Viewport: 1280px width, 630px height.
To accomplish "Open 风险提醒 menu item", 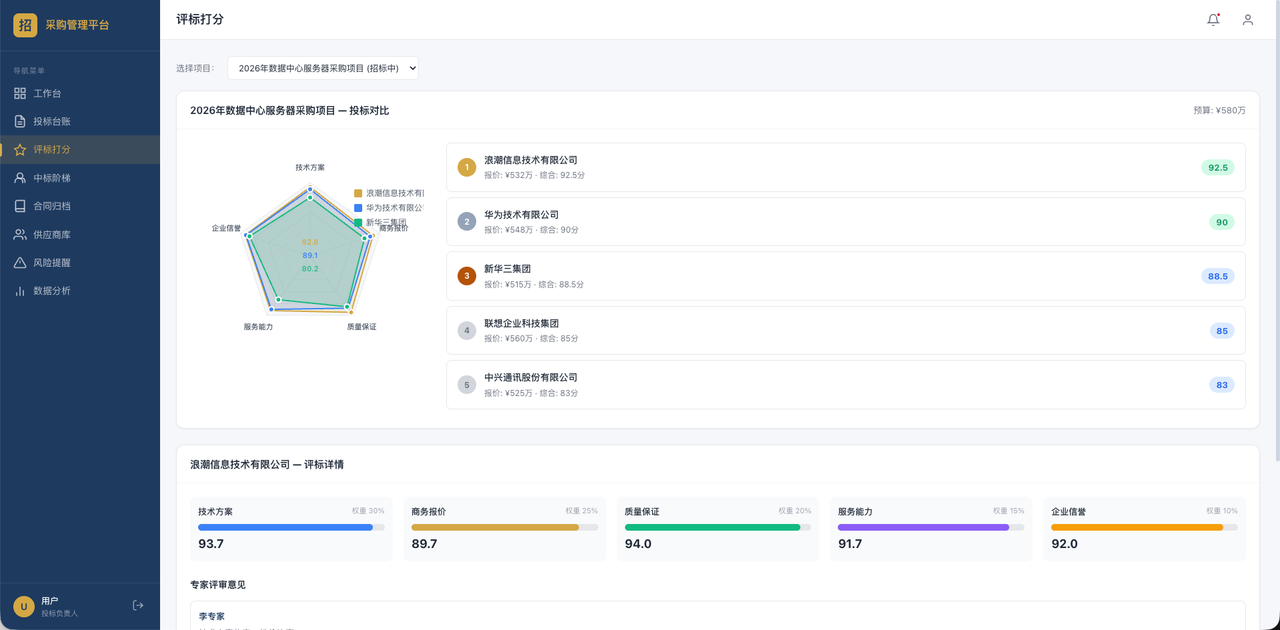I will tap(80, 262).
